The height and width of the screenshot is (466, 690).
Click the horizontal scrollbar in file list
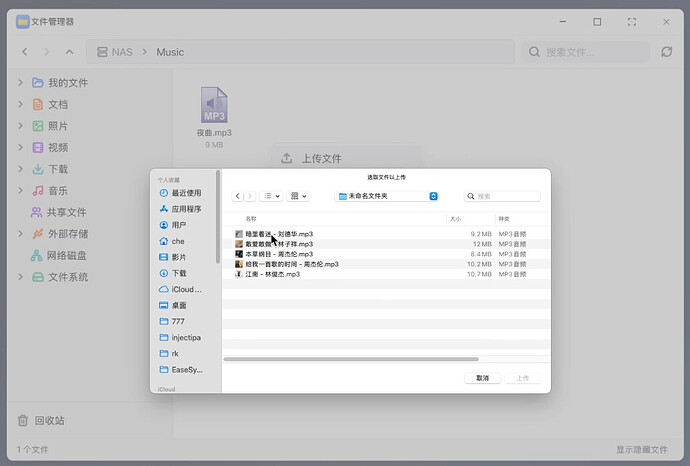click(x=350, y=358)
